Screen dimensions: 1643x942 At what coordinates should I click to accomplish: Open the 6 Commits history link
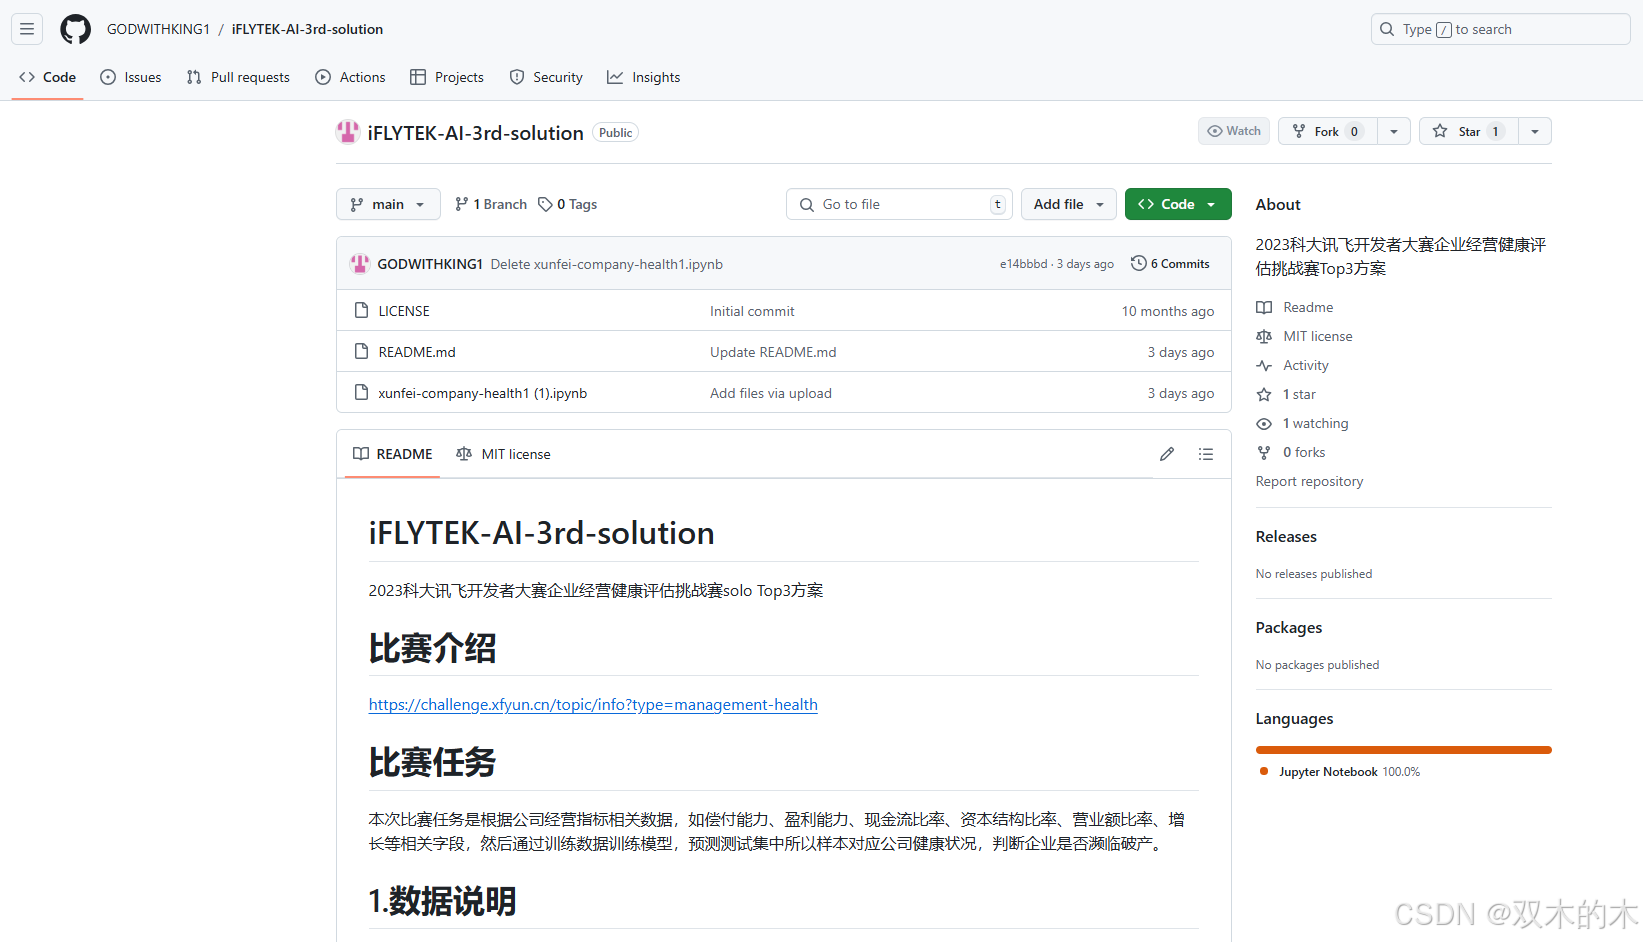click(x=1170, y=263)
